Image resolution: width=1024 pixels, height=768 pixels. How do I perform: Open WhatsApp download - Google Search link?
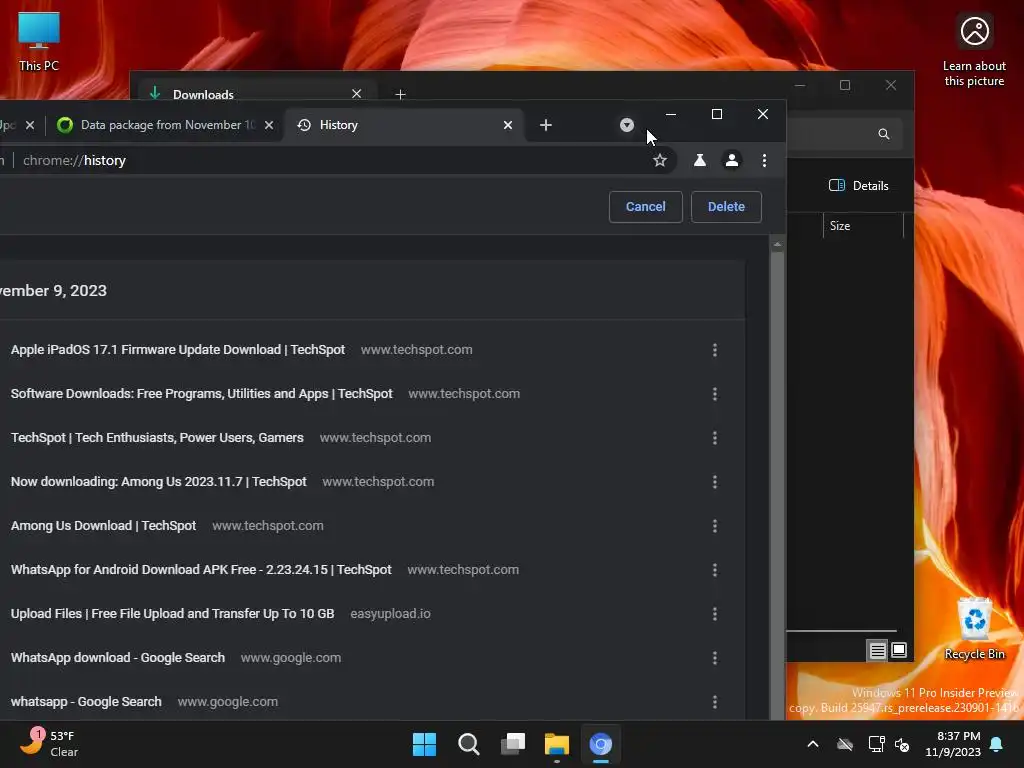118,658
